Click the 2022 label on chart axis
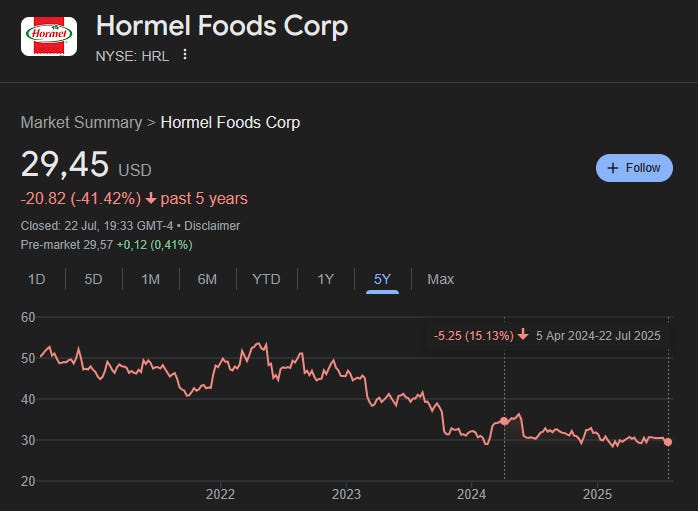The width and height of the screenshot is (698, 511). (220, 494)
